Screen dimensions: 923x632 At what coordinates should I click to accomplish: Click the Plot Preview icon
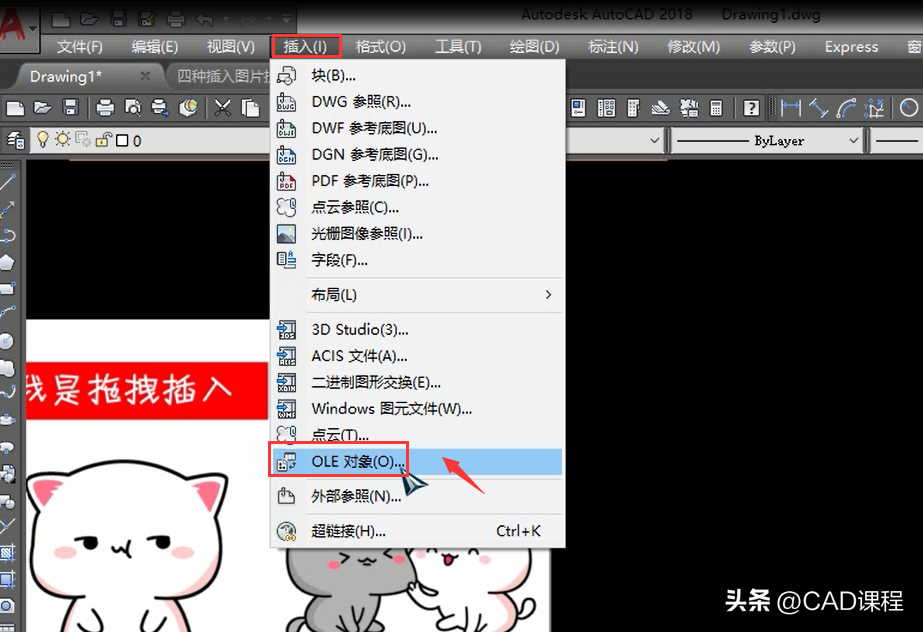[133, 108]
